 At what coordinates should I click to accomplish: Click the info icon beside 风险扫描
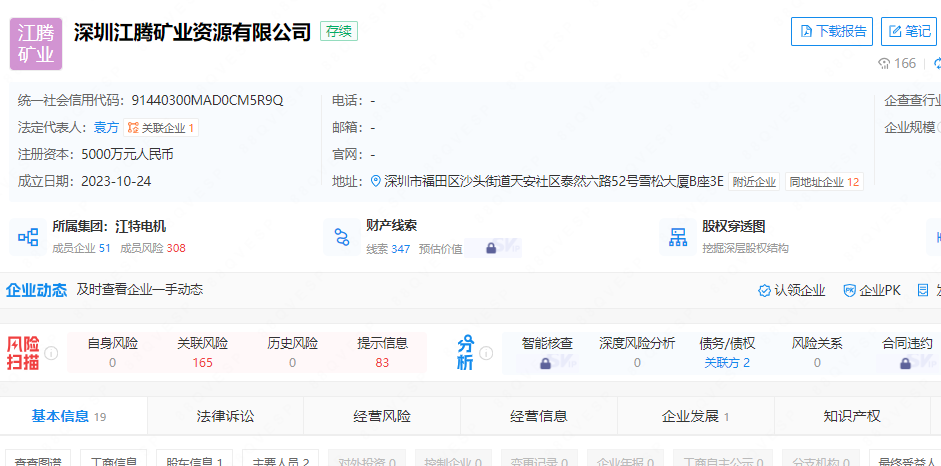[x=52, y=353]
